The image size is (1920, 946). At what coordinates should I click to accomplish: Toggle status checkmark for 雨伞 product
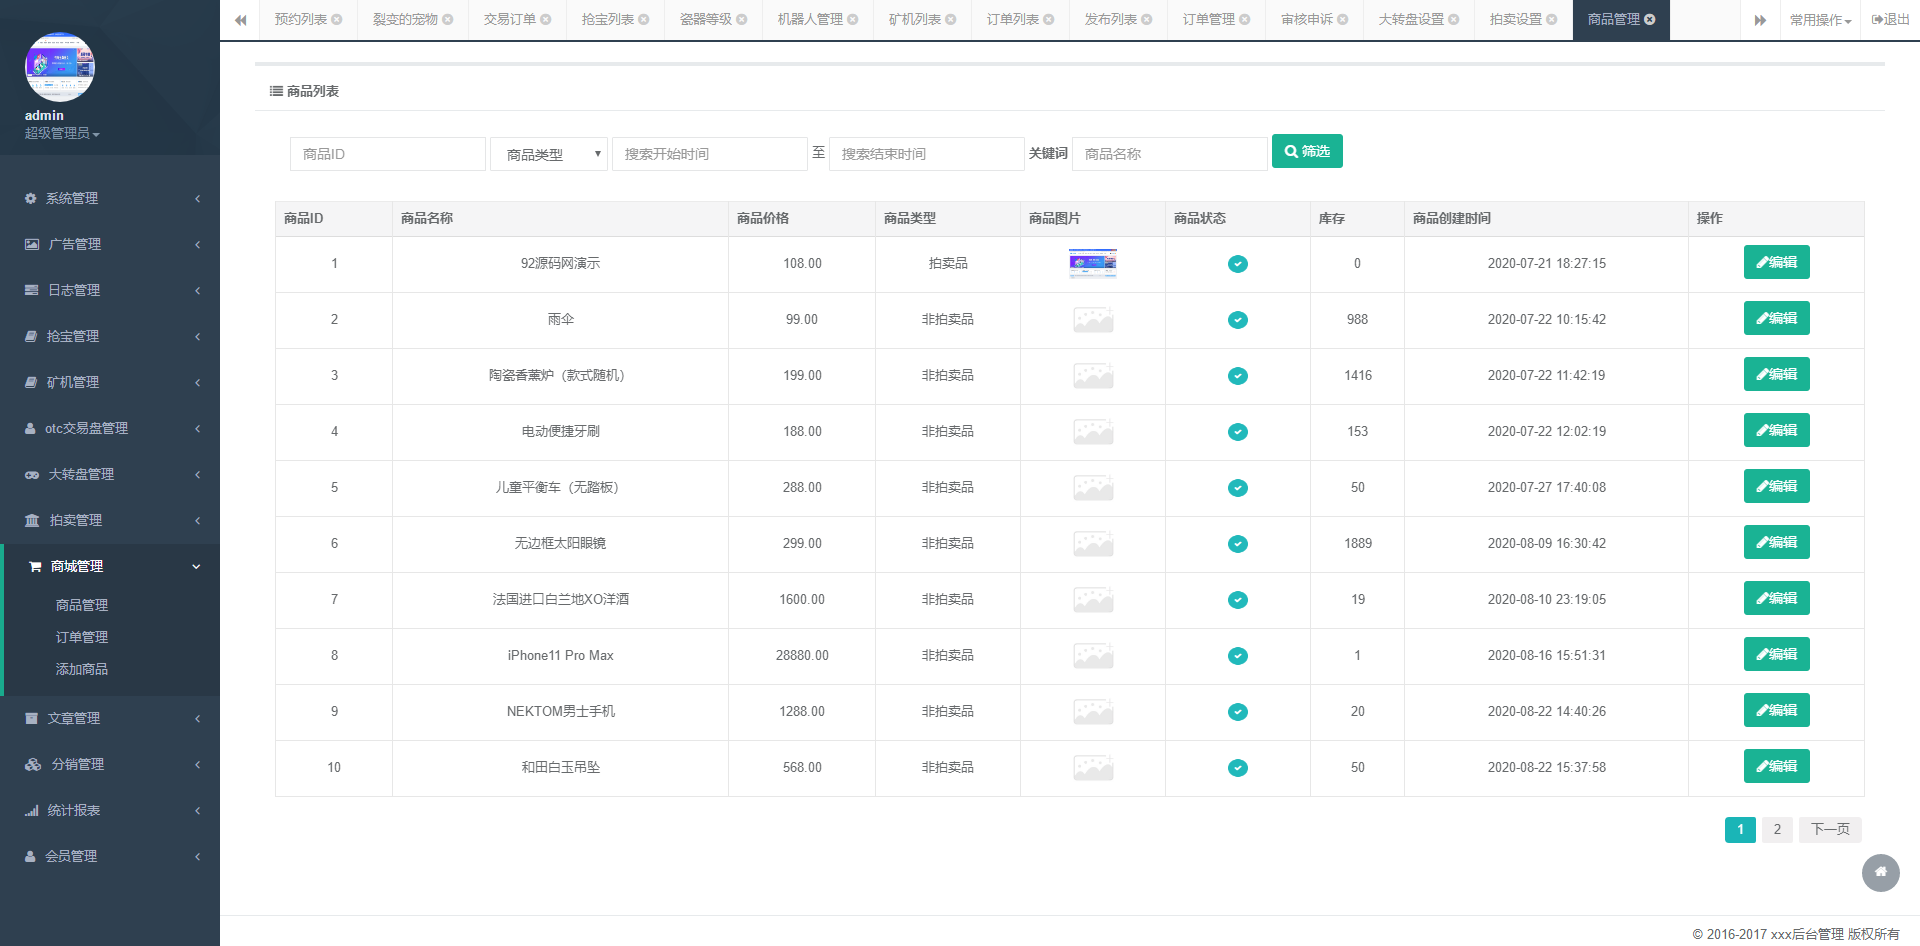point(1237,320)
